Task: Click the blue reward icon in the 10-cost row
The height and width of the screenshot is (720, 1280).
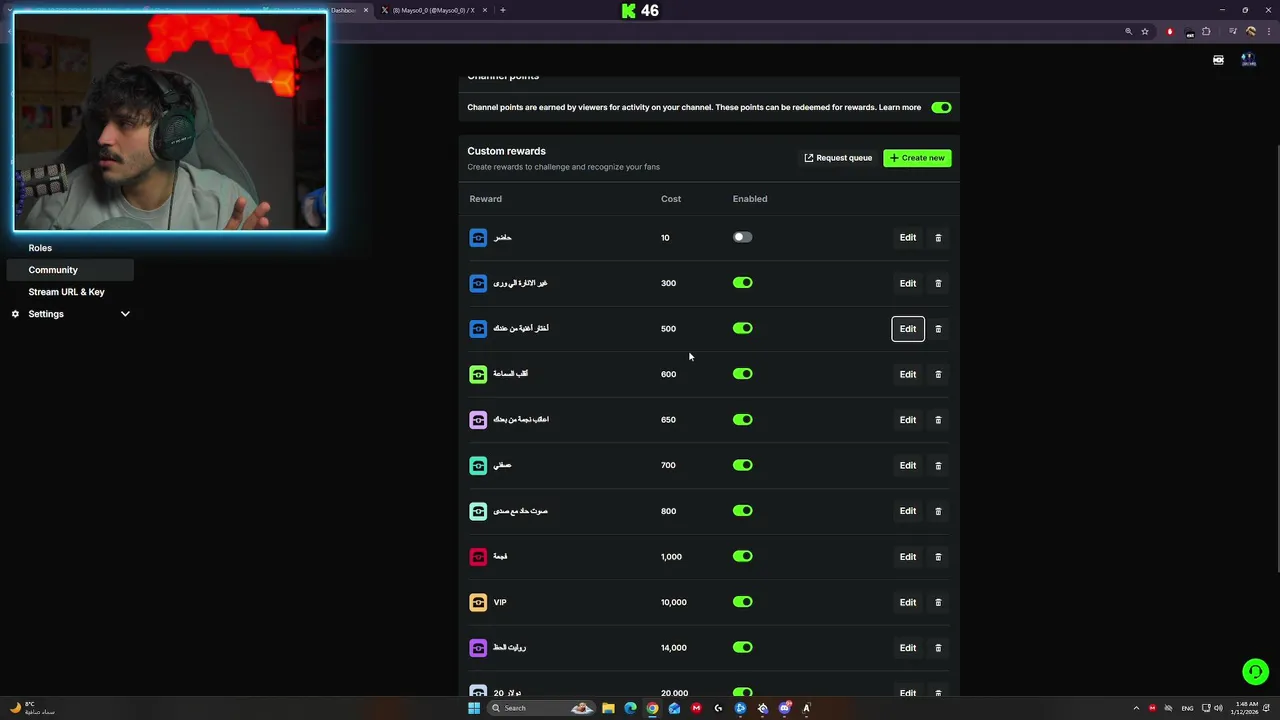Action: click(x=478, y=238)
